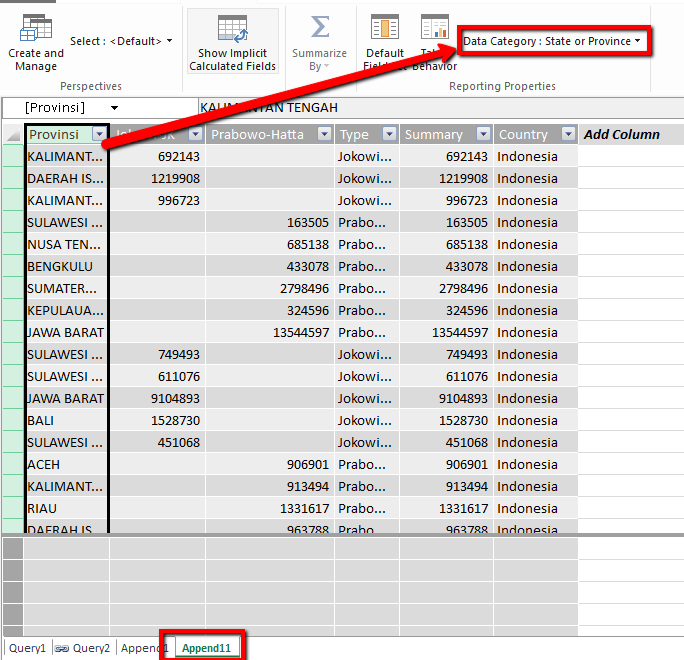Screen dimensions: 684x660
Task: Click the linked table icon beside Query2
Action: pos(60,648)
